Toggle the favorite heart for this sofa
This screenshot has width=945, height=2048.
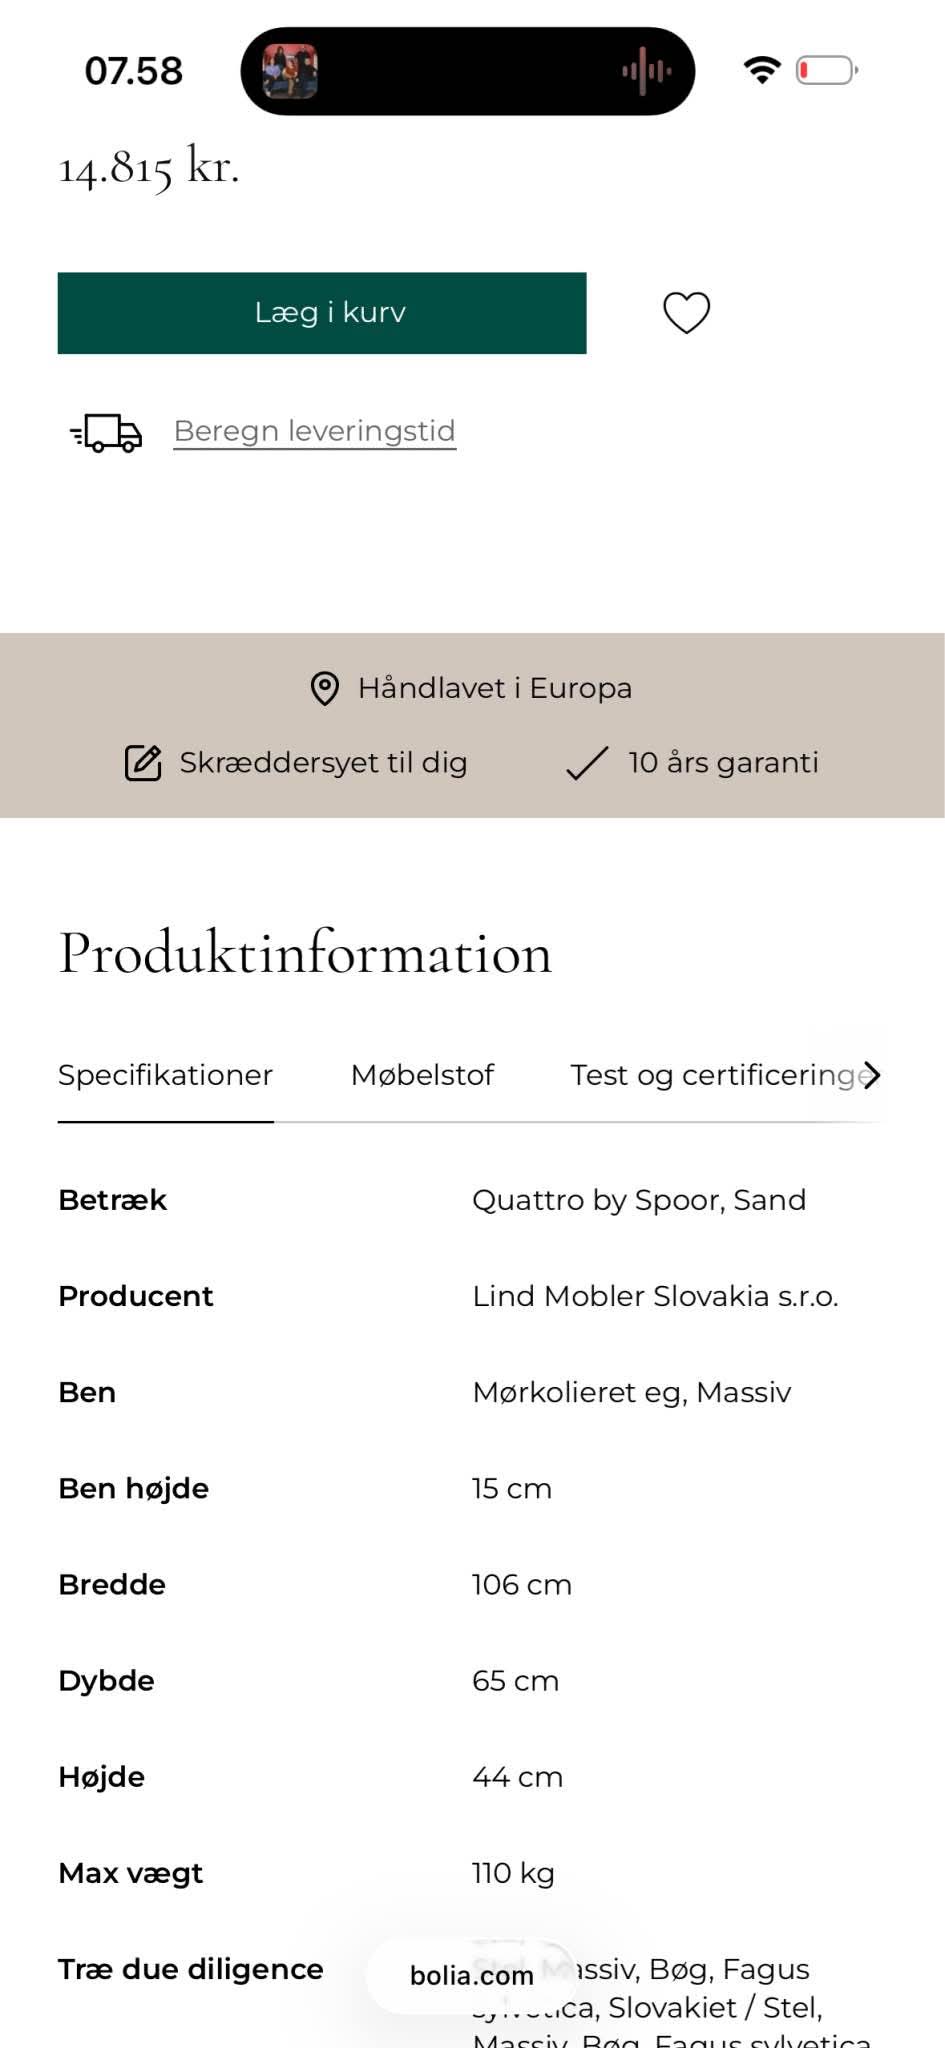coord(686,313)
